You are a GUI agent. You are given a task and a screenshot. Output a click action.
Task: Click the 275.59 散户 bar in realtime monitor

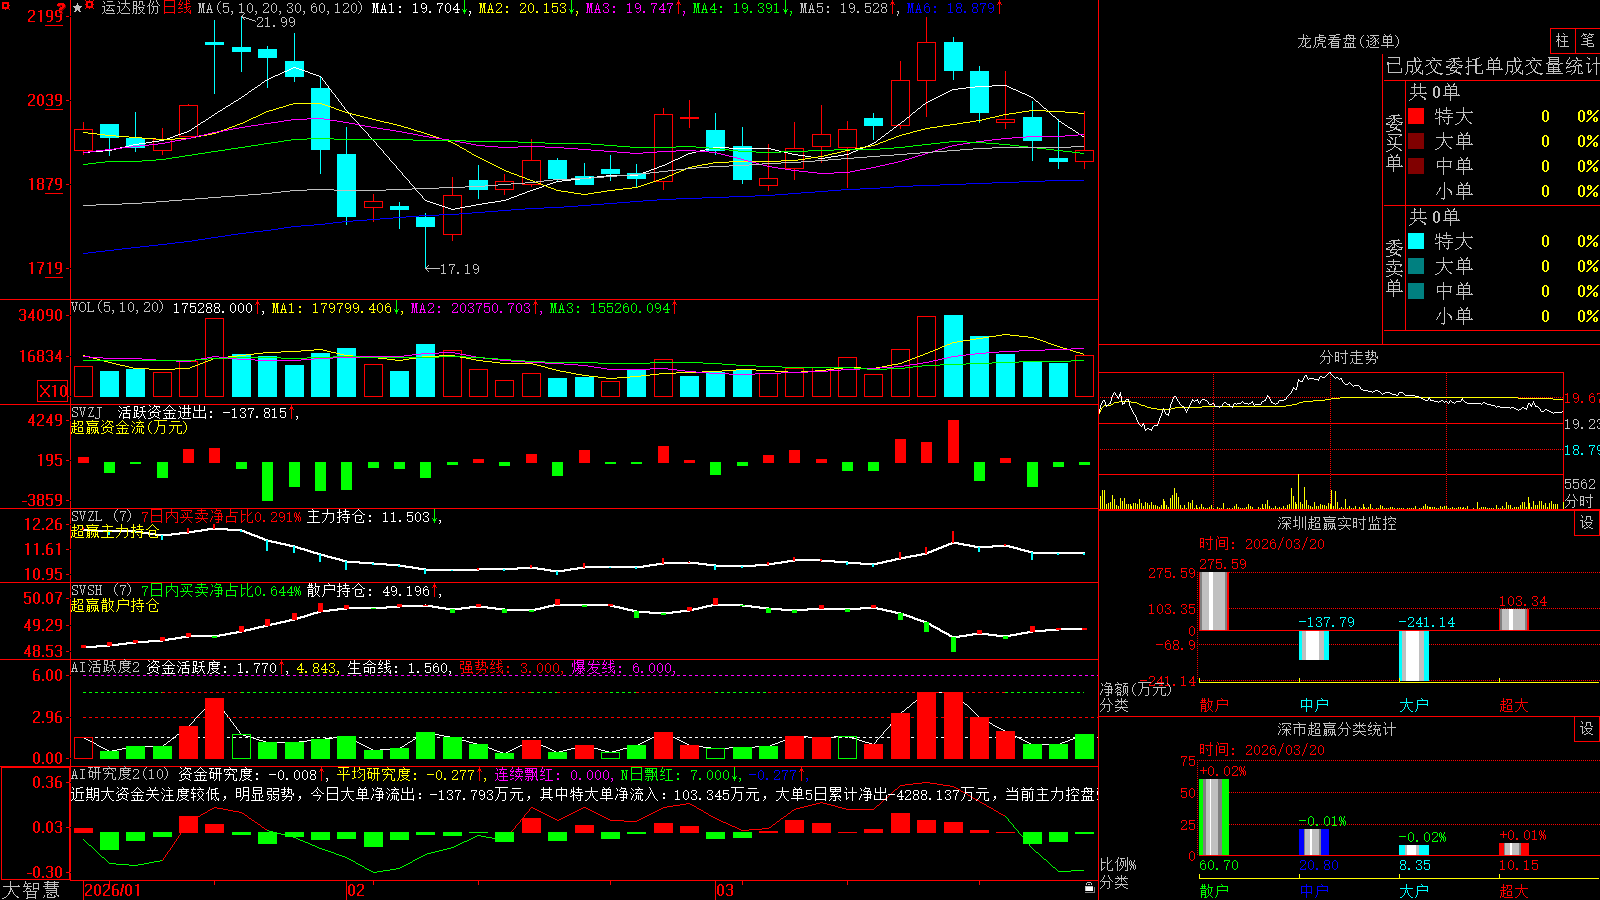click(x=1214, y=601)
